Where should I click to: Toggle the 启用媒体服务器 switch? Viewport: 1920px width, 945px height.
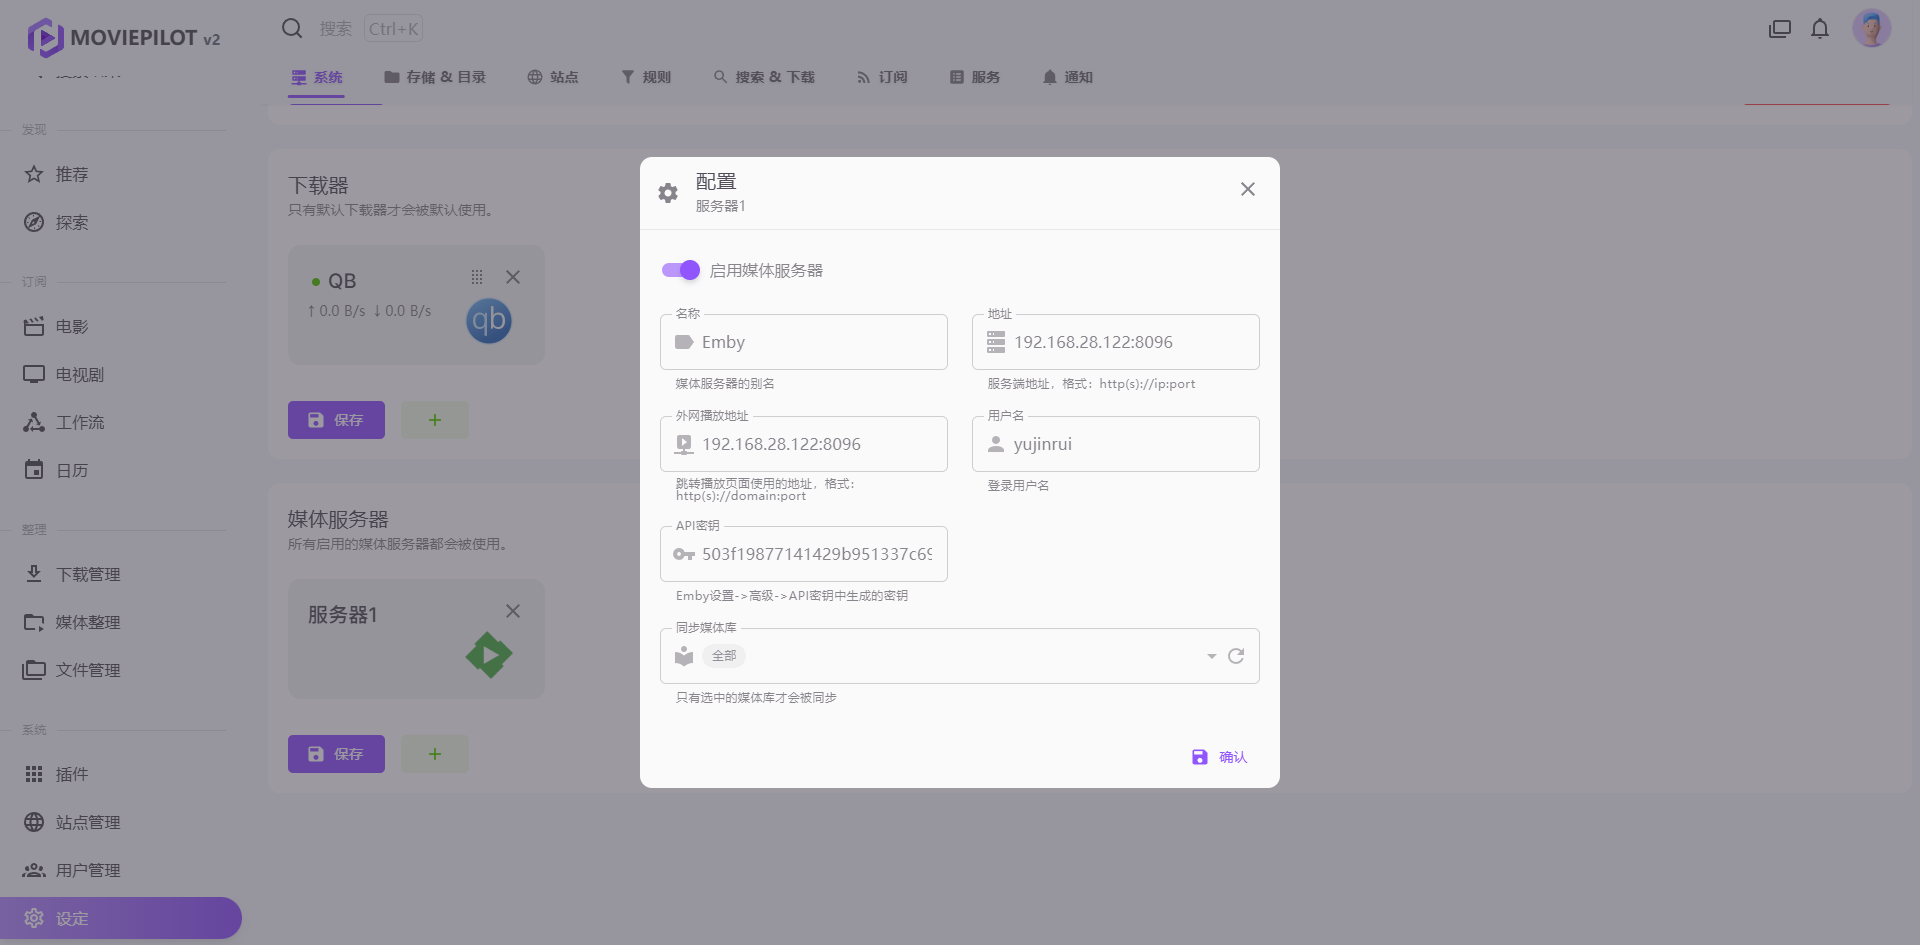[x=681, y=270]
